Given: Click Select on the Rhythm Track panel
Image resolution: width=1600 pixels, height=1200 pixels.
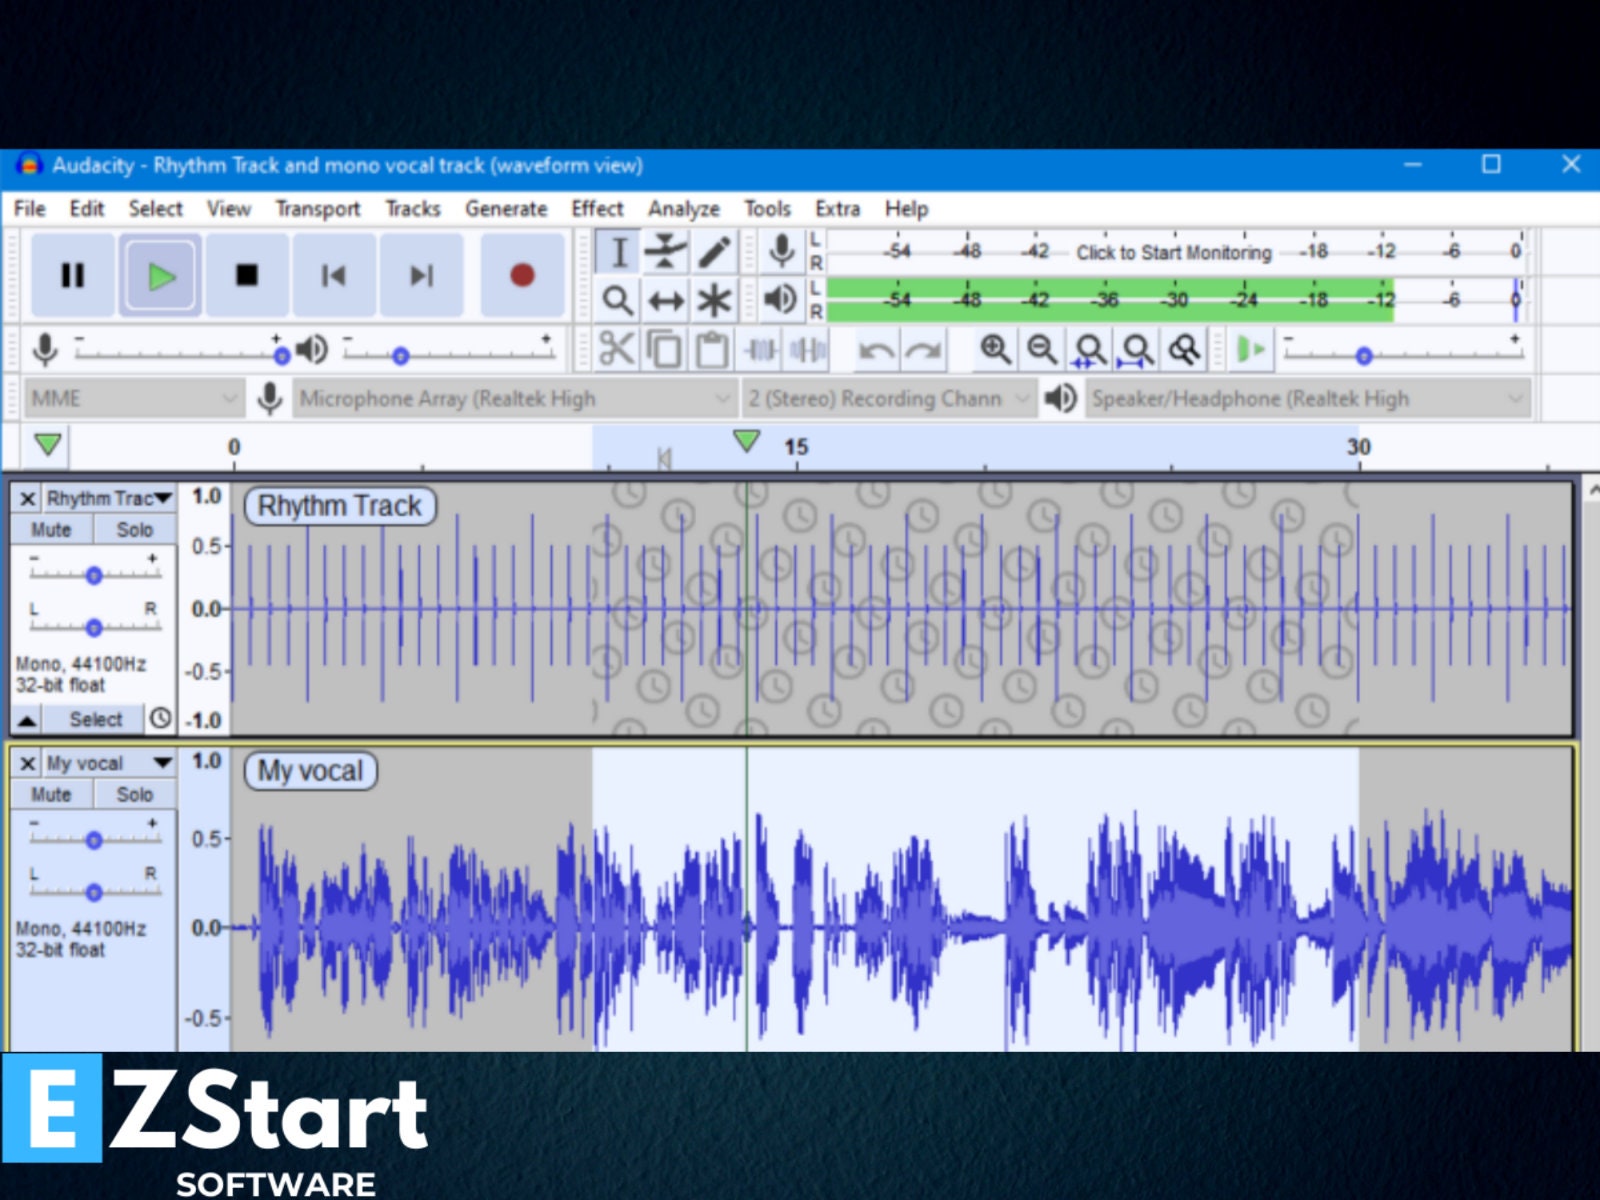Looking at the screenshot, I should click(97, 718).
